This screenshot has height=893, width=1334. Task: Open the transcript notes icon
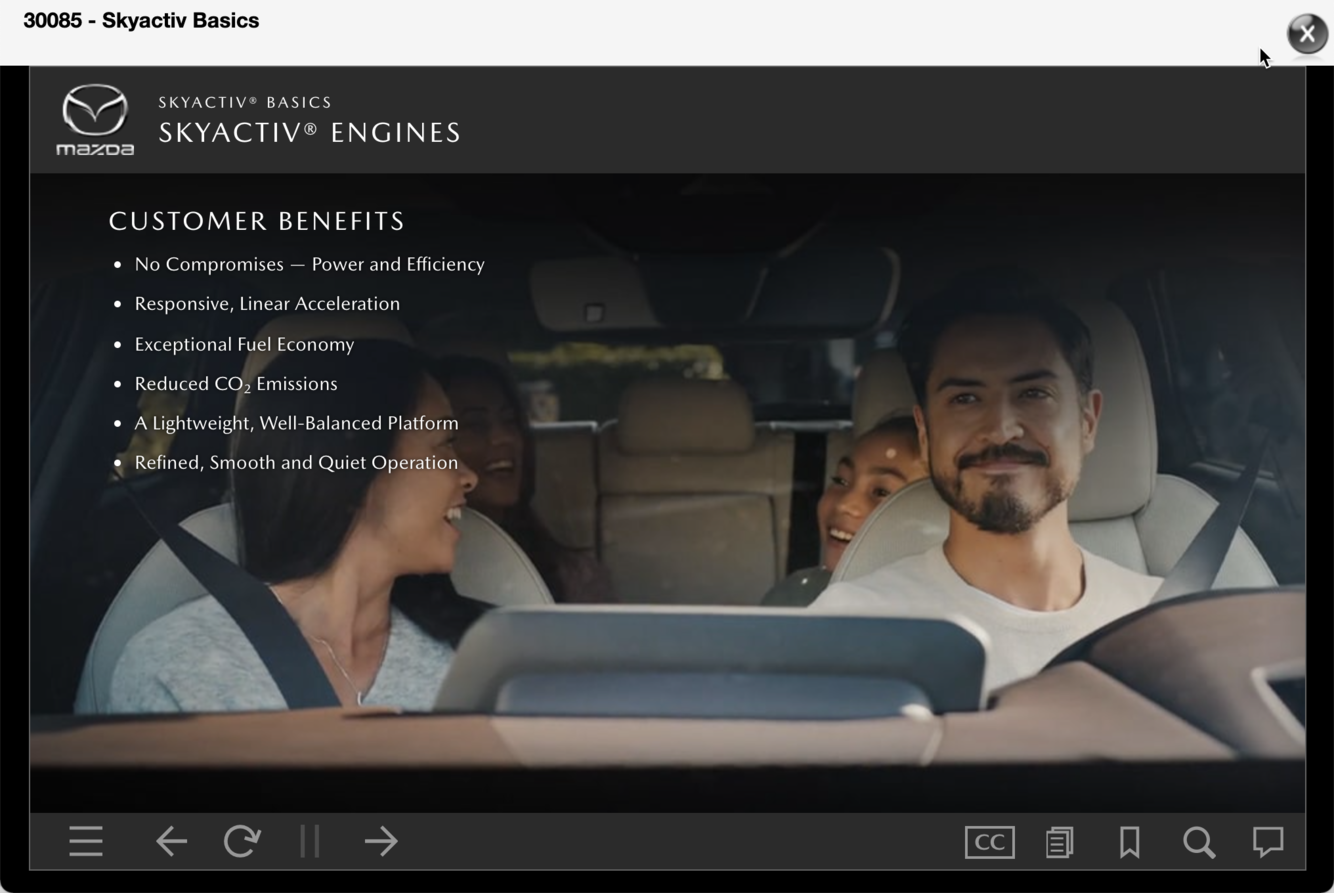(1060, 842)
